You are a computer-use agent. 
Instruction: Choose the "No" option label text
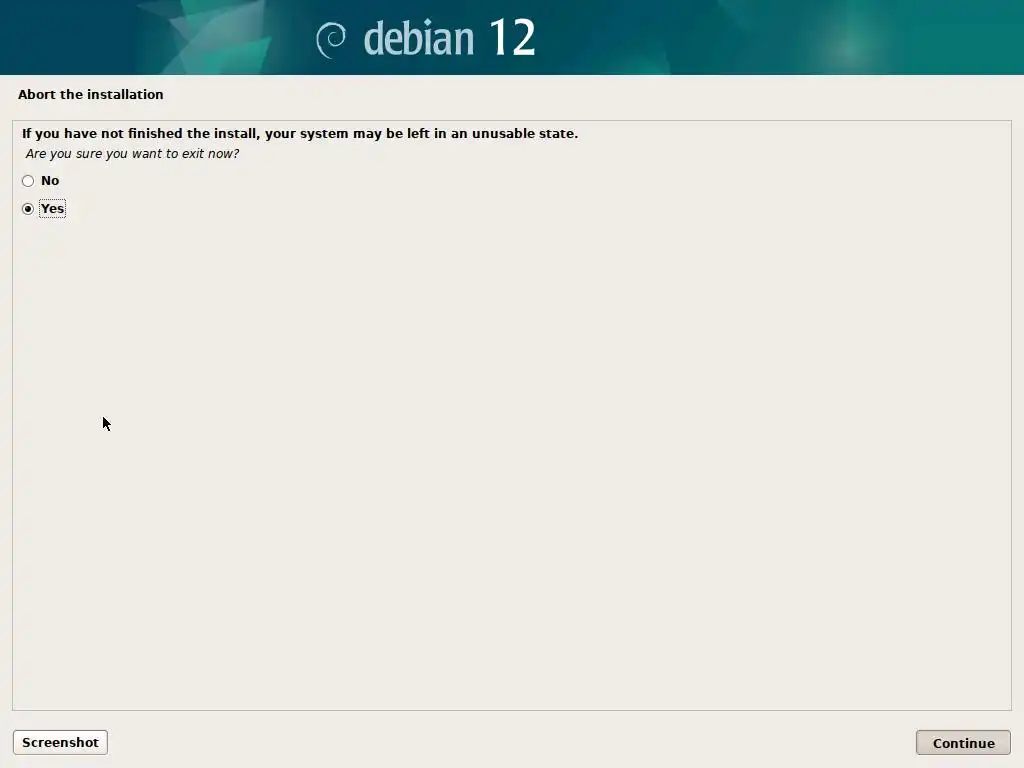coord(50,181)
